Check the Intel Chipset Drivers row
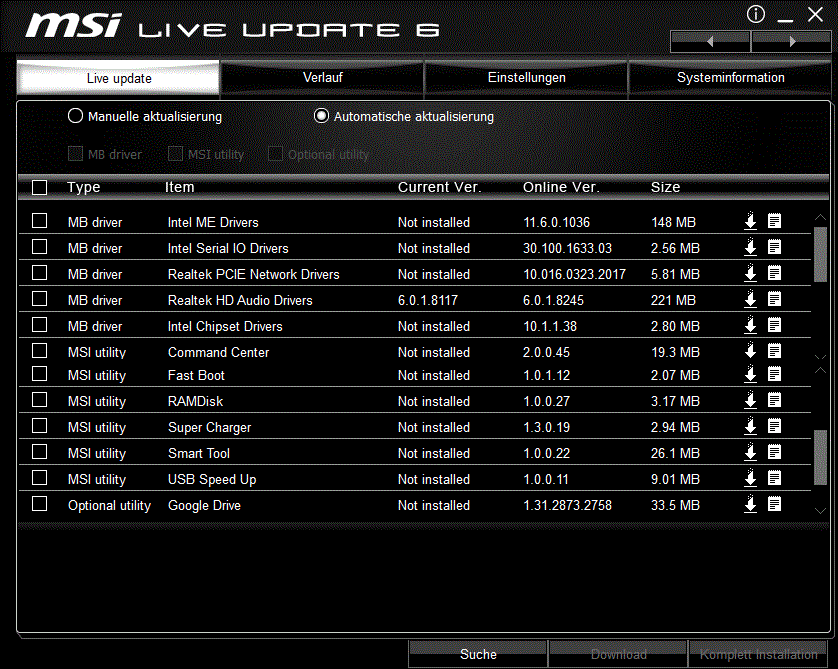This screenshot has width=838, height=669. pyautogui.click(x=40, y=325)
